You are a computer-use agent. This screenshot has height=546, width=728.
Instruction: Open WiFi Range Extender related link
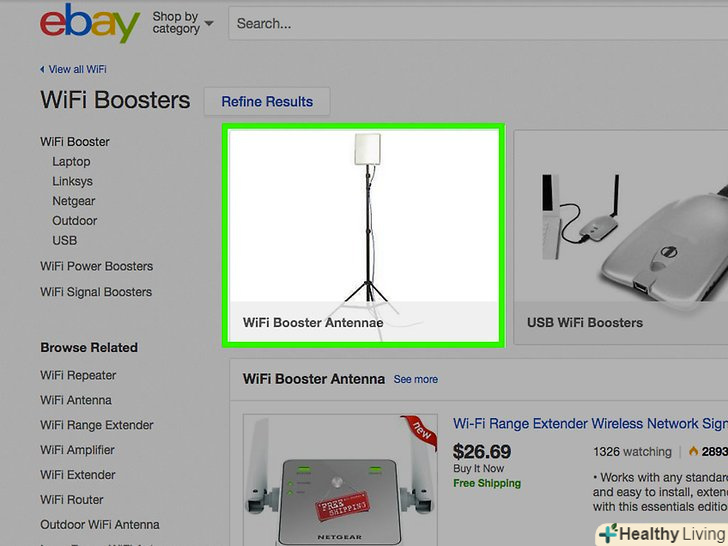(97, 425)
